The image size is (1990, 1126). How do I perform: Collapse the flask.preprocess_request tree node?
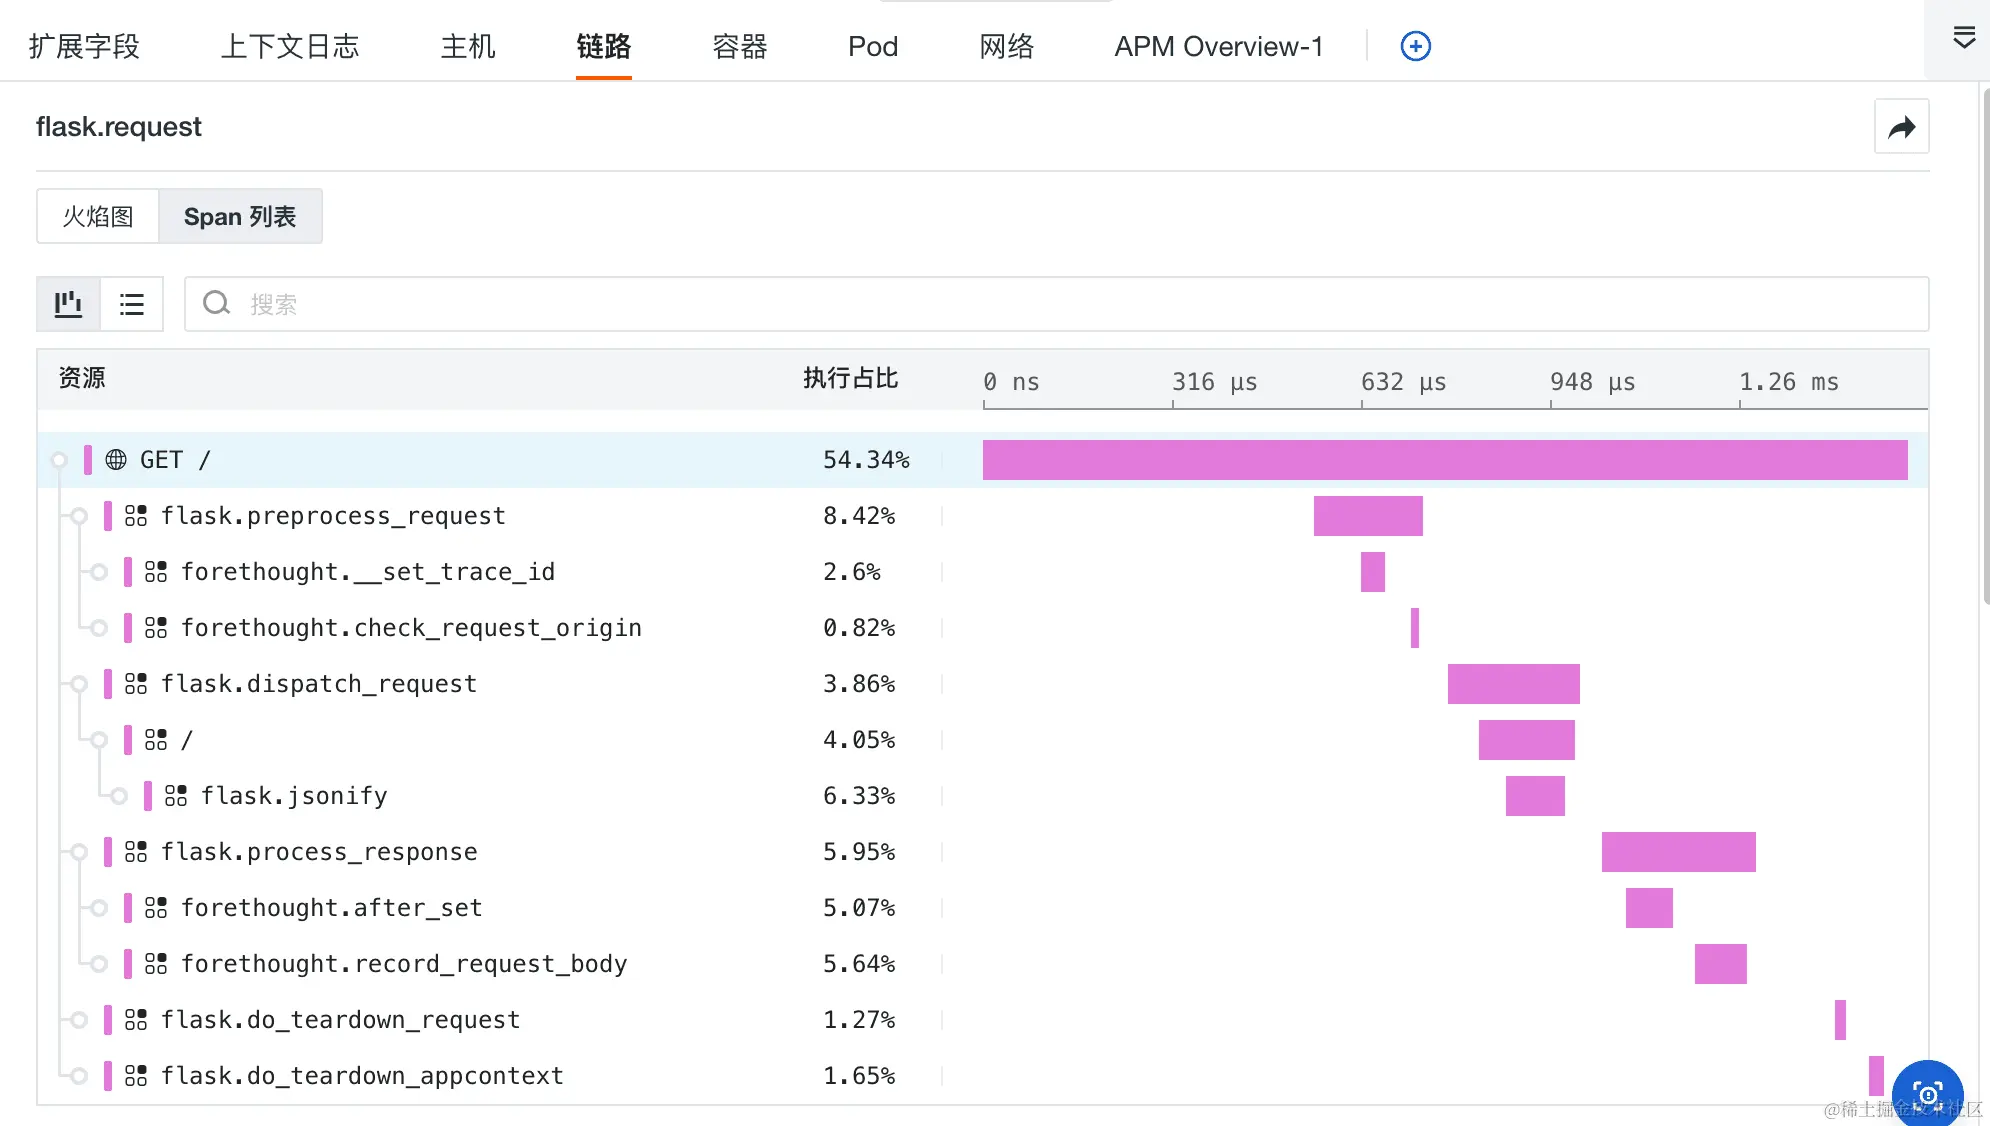(x=79, y=516)
